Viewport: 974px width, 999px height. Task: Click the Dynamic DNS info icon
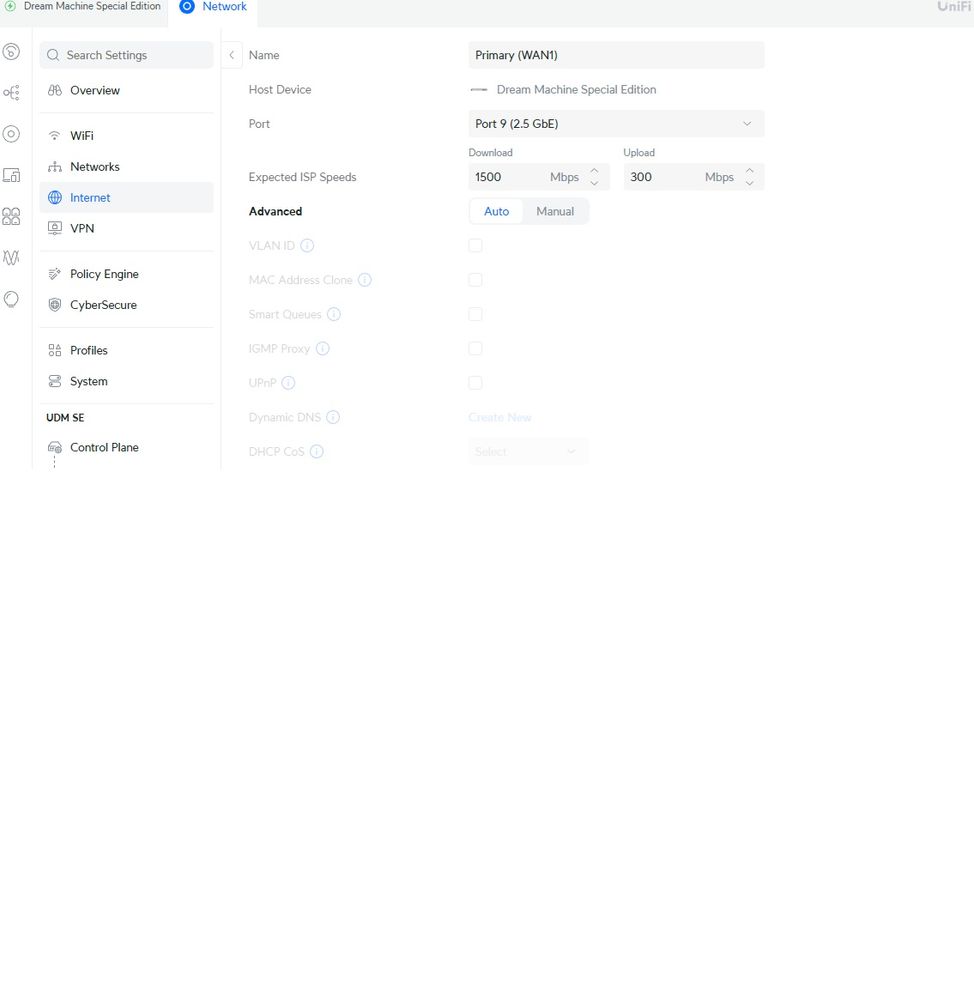(x=333, y=417)
